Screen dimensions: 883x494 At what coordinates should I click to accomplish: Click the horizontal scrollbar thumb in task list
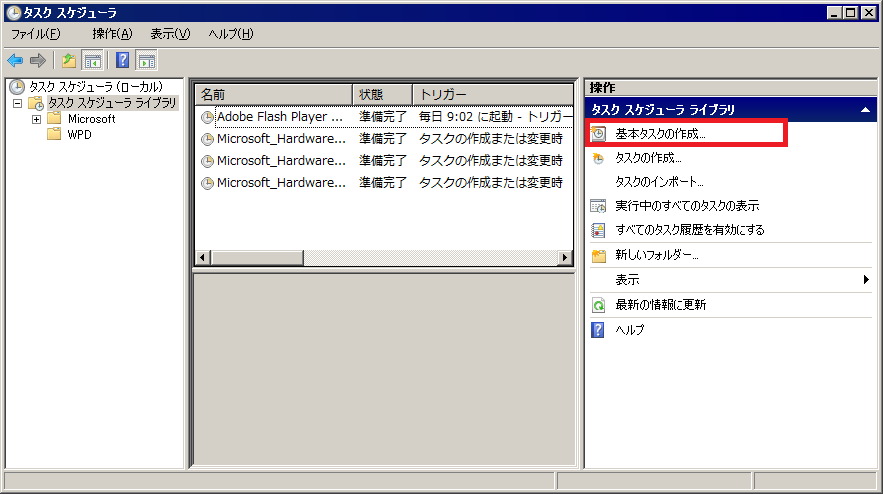point(257,257)
